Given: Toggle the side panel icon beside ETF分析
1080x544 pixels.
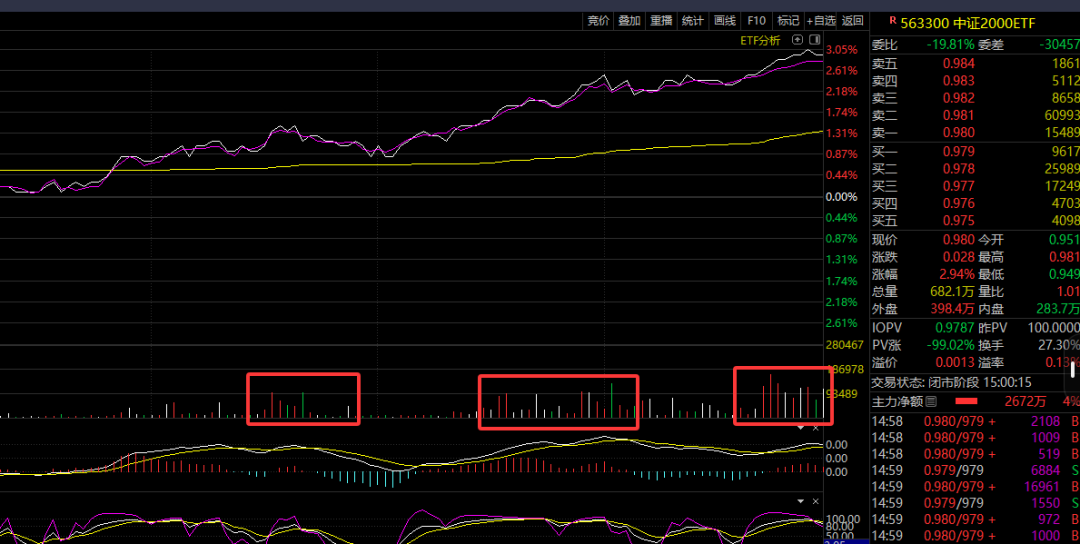Looking at the screenshot, I should click(x=814, y=40).
